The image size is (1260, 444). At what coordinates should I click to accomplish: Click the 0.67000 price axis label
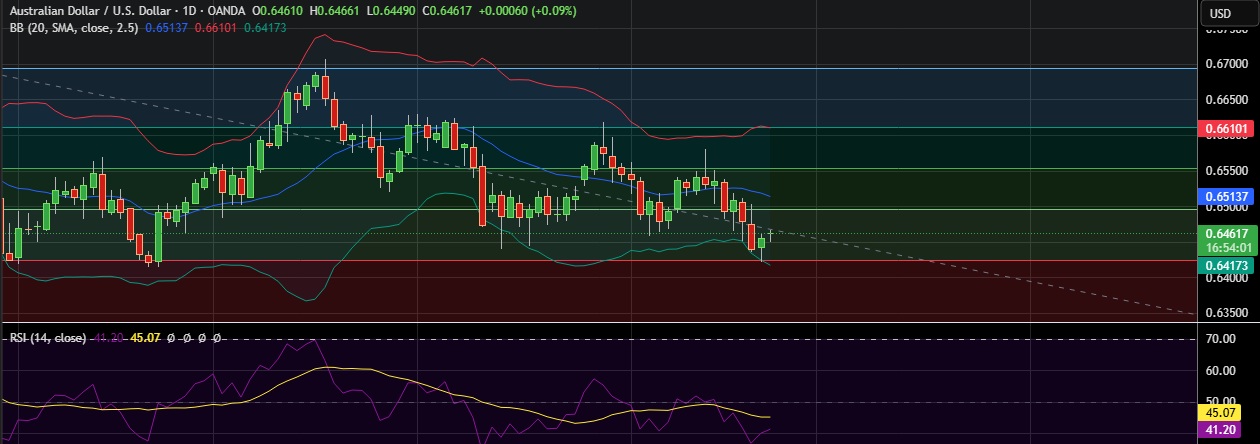click(x=1225, y=64)
